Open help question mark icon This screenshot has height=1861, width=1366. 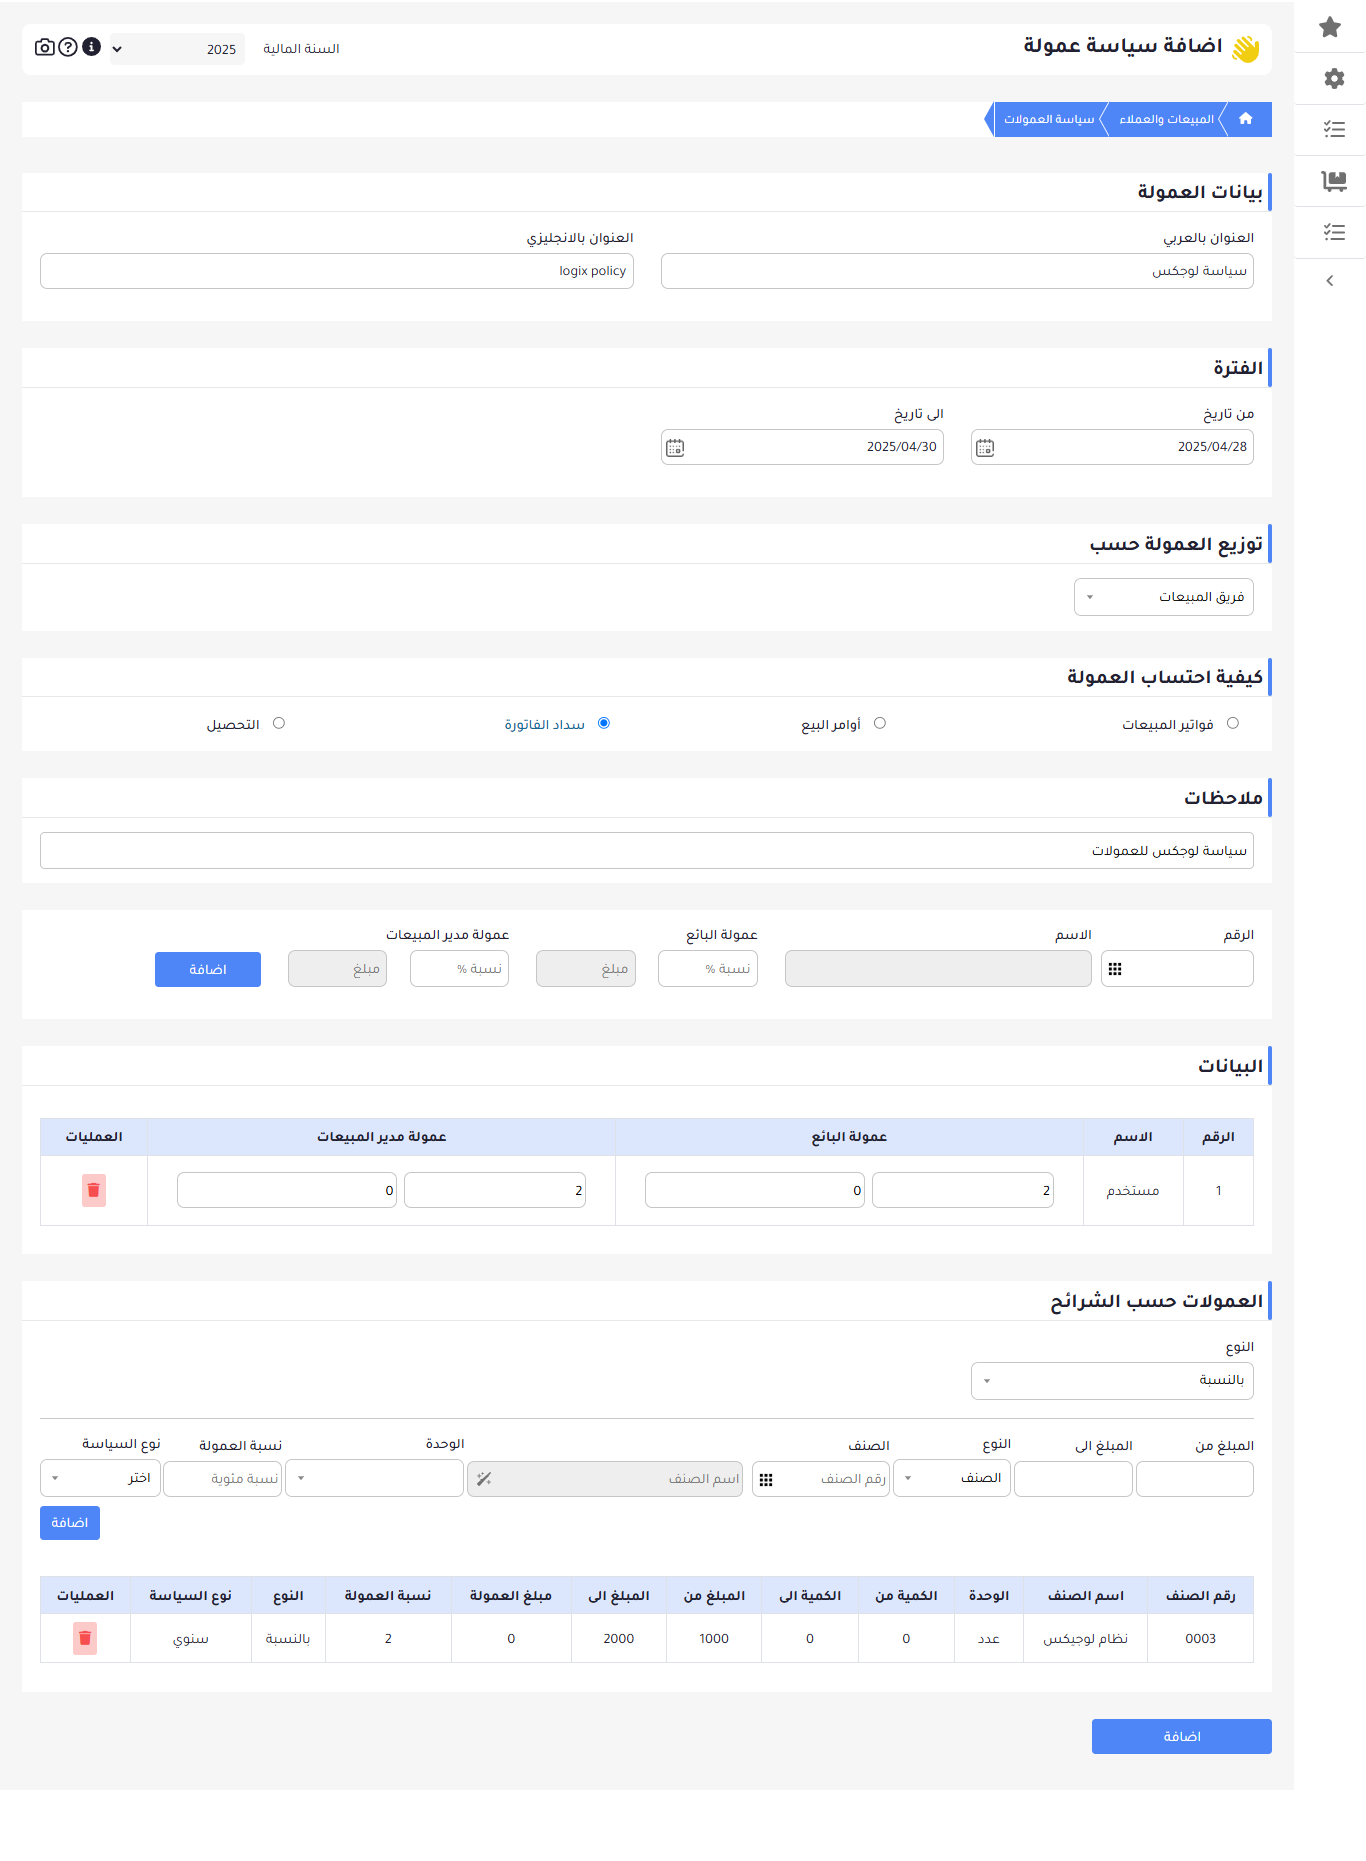point(68,47)
